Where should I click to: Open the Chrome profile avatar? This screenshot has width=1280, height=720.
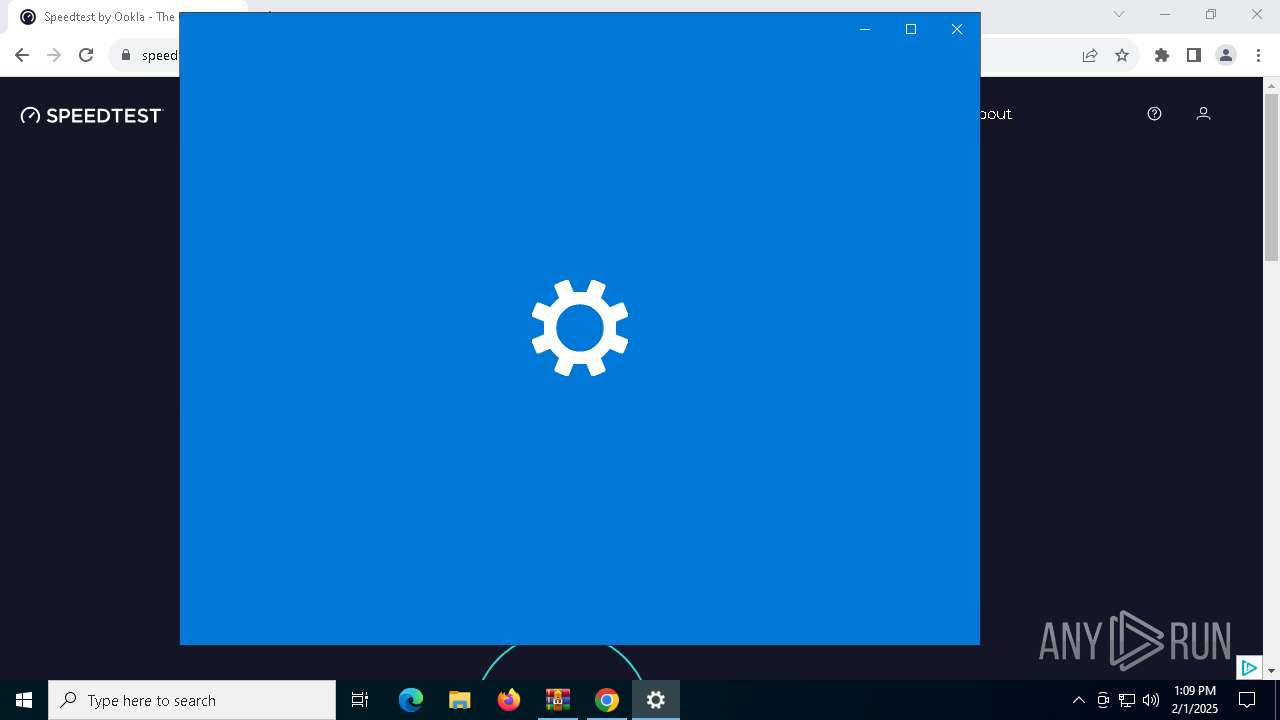tap(1226, 55)
